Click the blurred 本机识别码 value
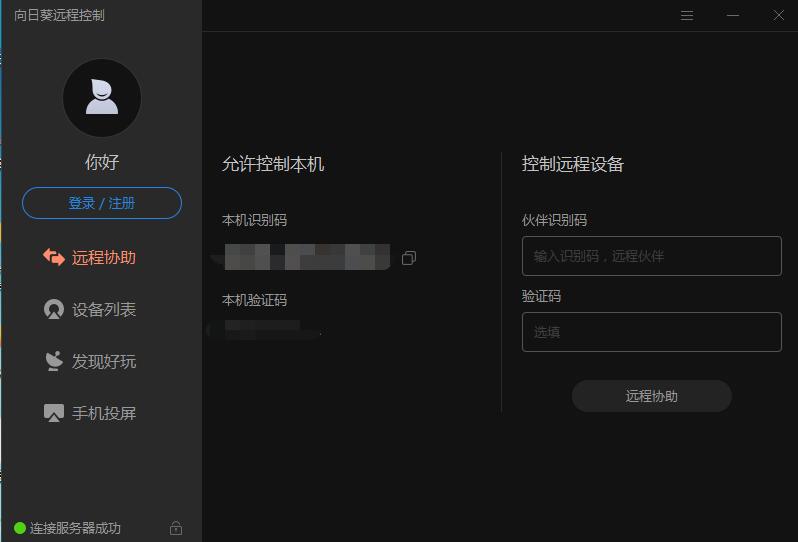 coord(307,257)
